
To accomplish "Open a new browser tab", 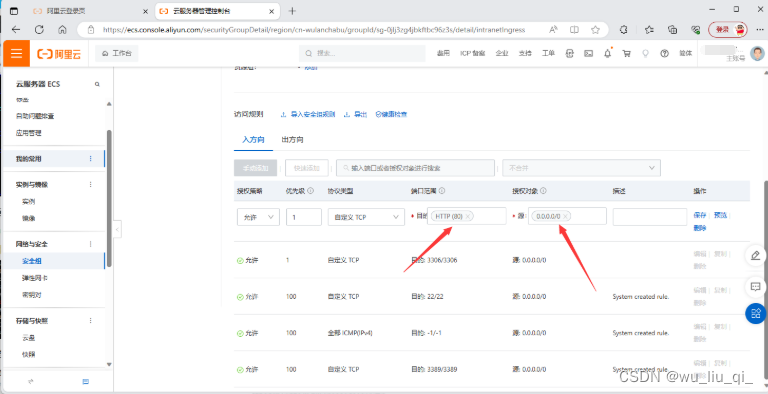I will [x=292, y=11].
